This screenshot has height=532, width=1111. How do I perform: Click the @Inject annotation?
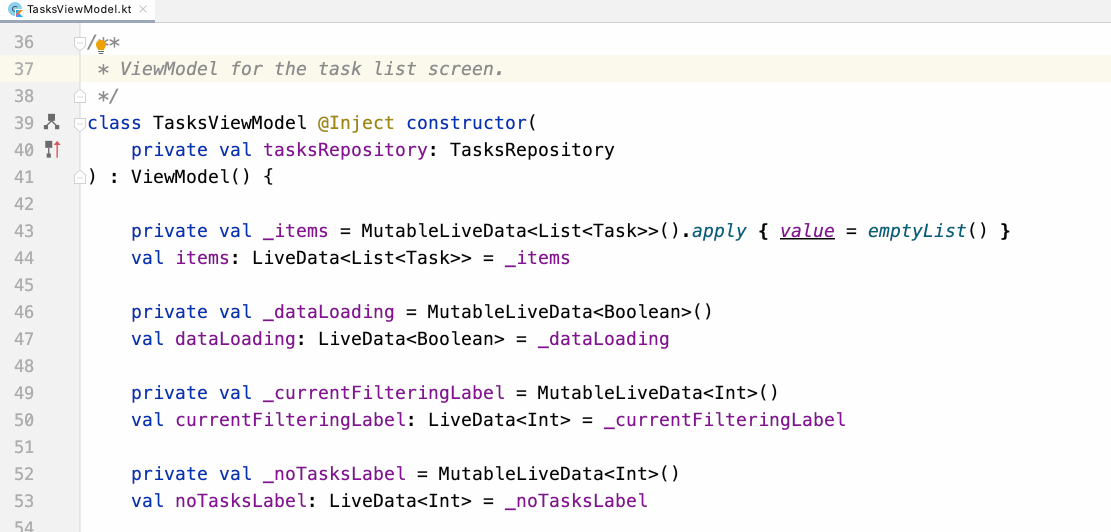tap(356, 123)
